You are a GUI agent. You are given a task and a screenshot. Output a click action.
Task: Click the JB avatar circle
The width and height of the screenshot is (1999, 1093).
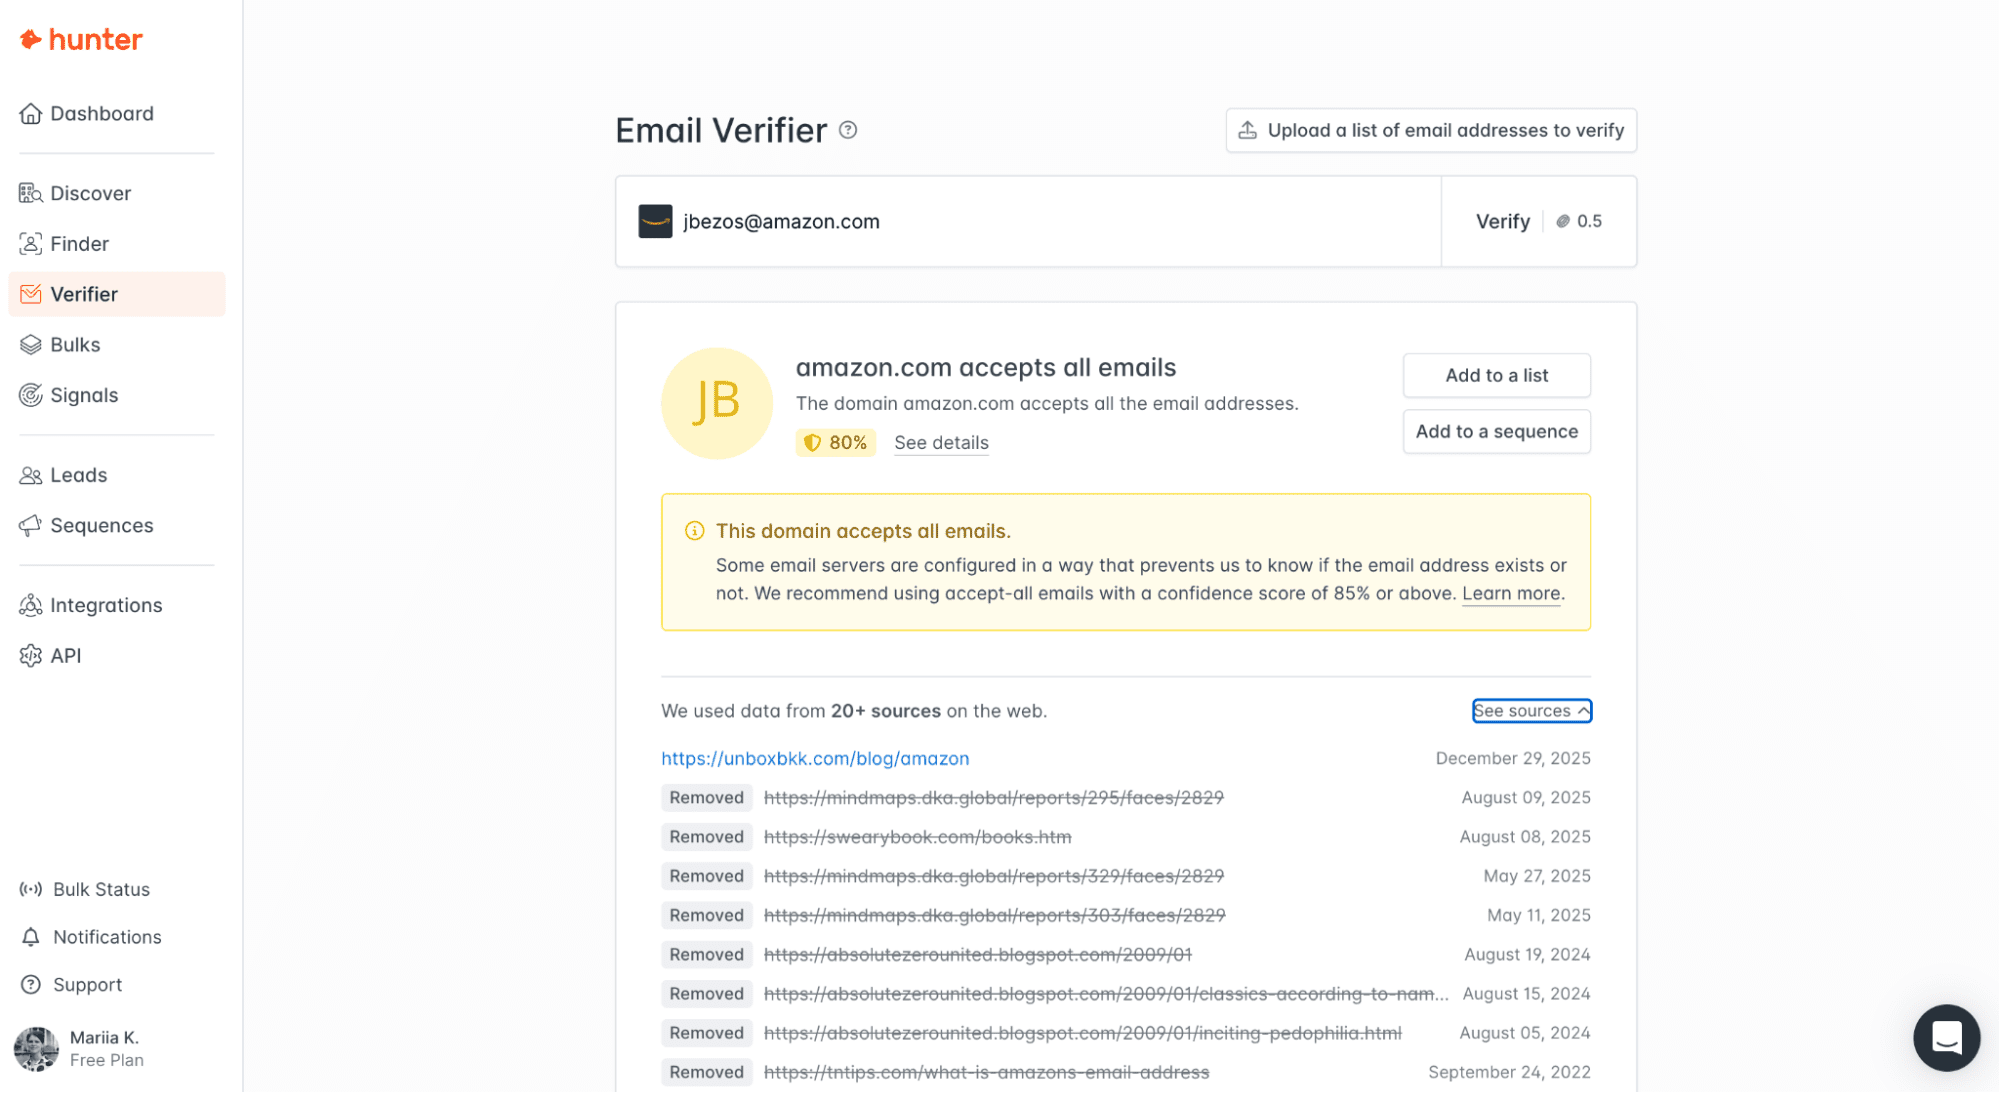tap(716, 403)
